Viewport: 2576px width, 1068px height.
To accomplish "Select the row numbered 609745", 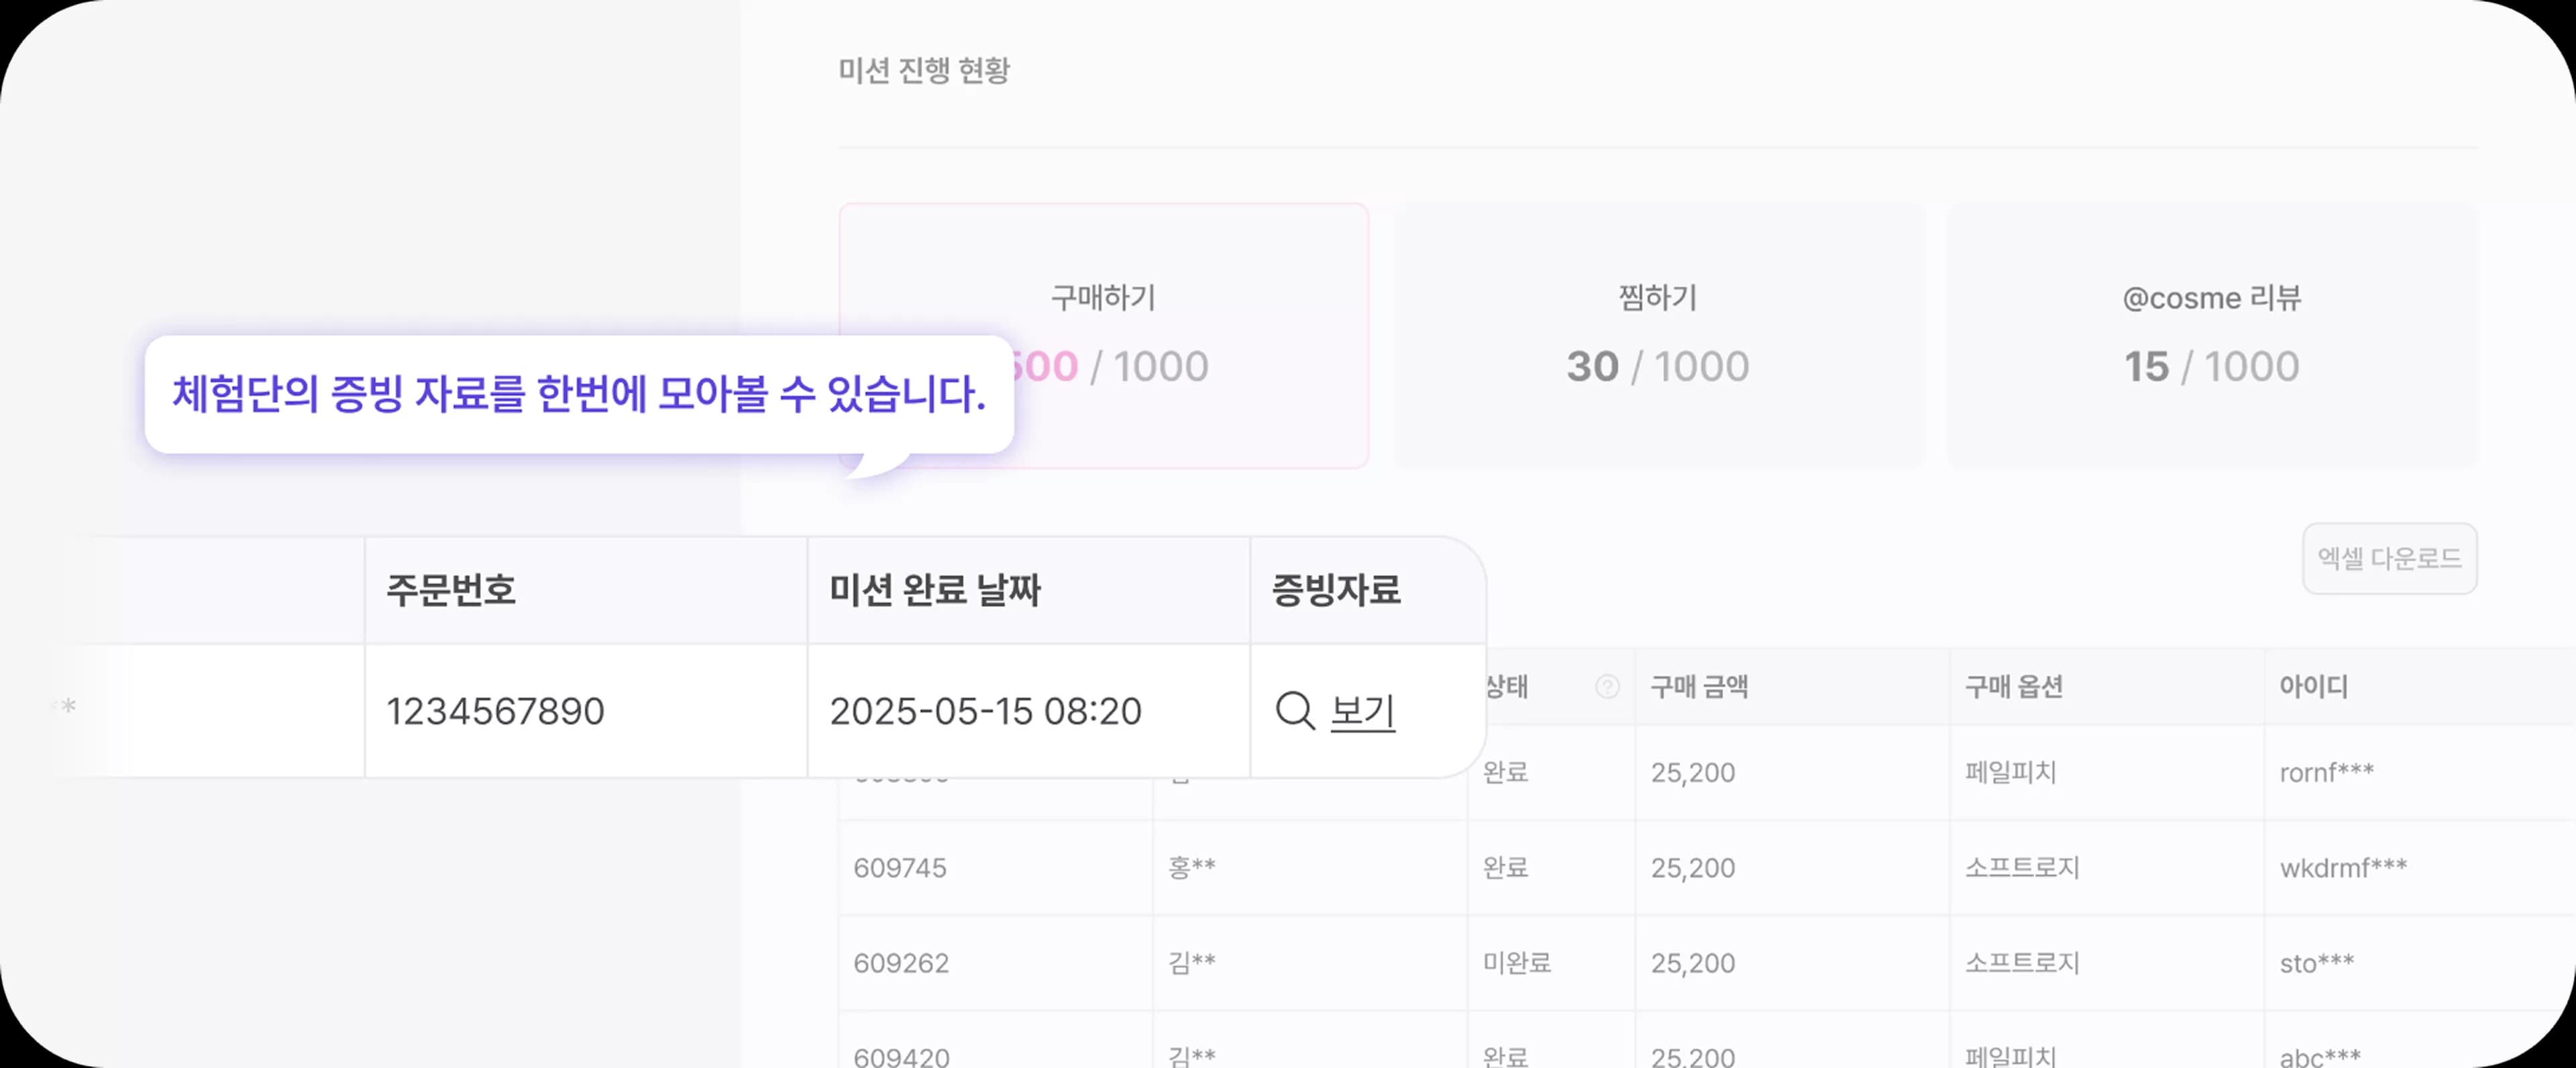I will 900,868.
